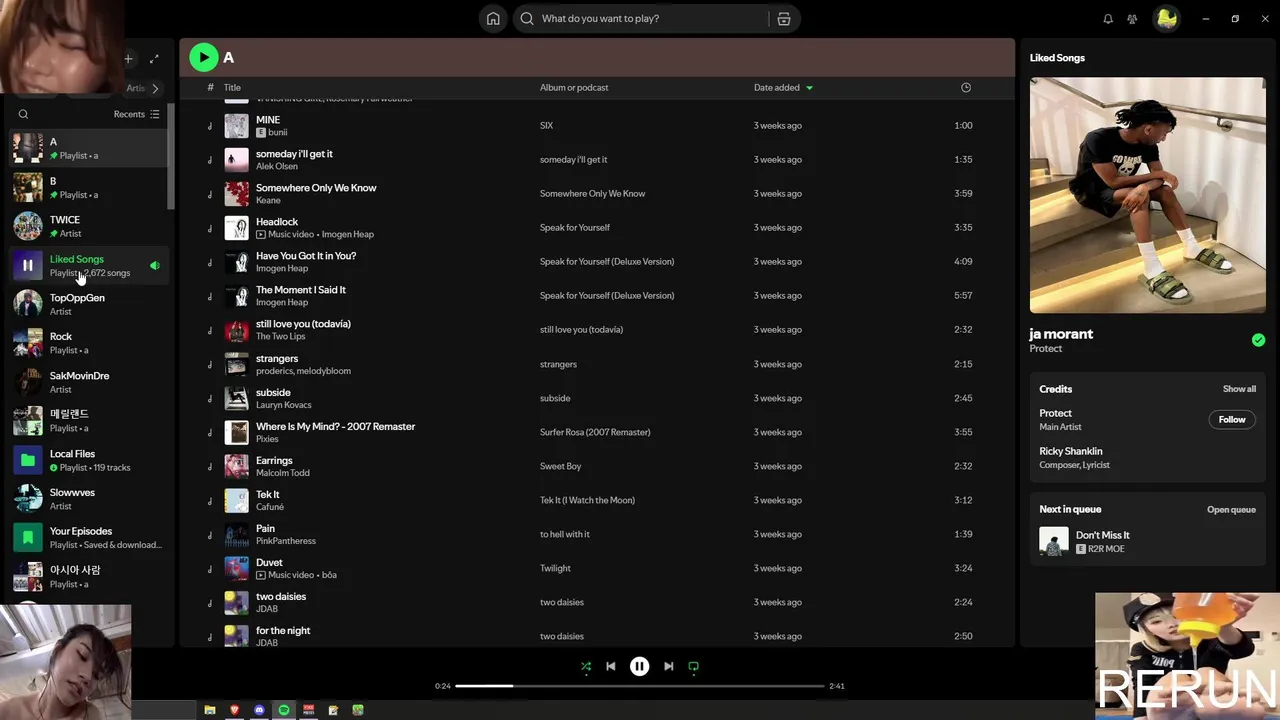Open Brave browser from taskbar
This screenshot has height=720, width=1280.
235,710
